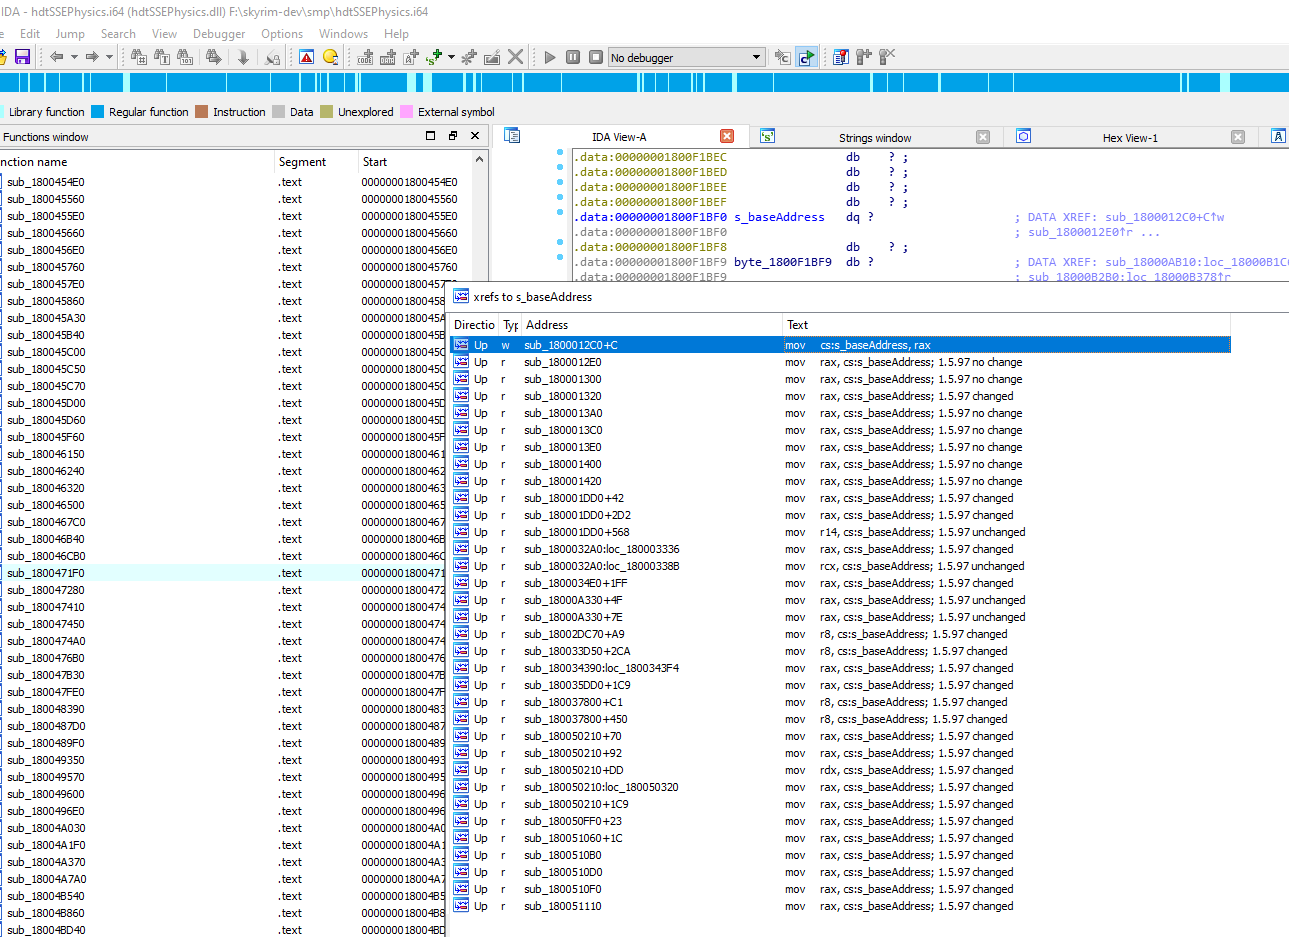
Task: Sort functions by the Start column
Action: [x=415, y=161]
